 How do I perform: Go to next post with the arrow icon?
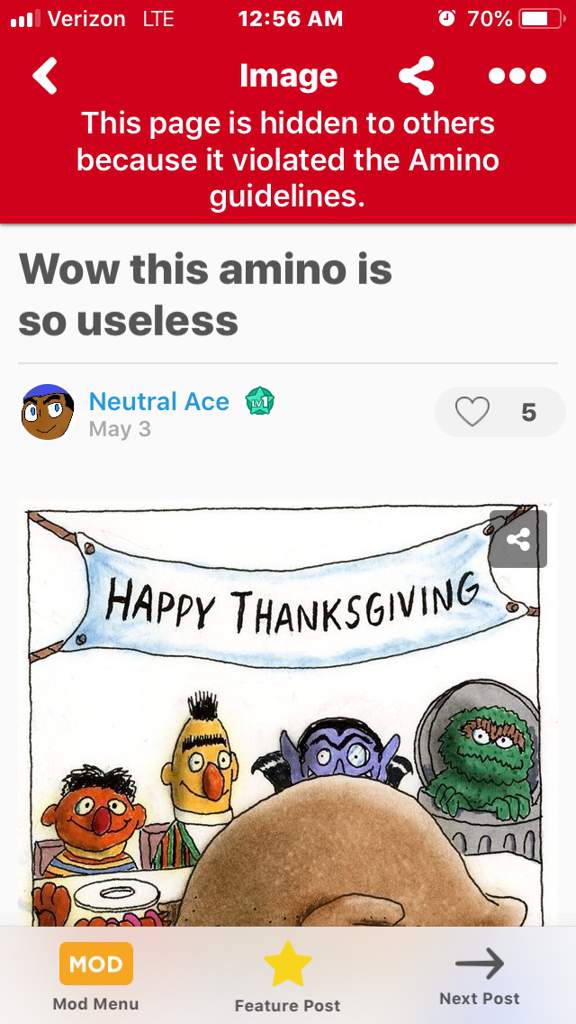pos(479,963)
